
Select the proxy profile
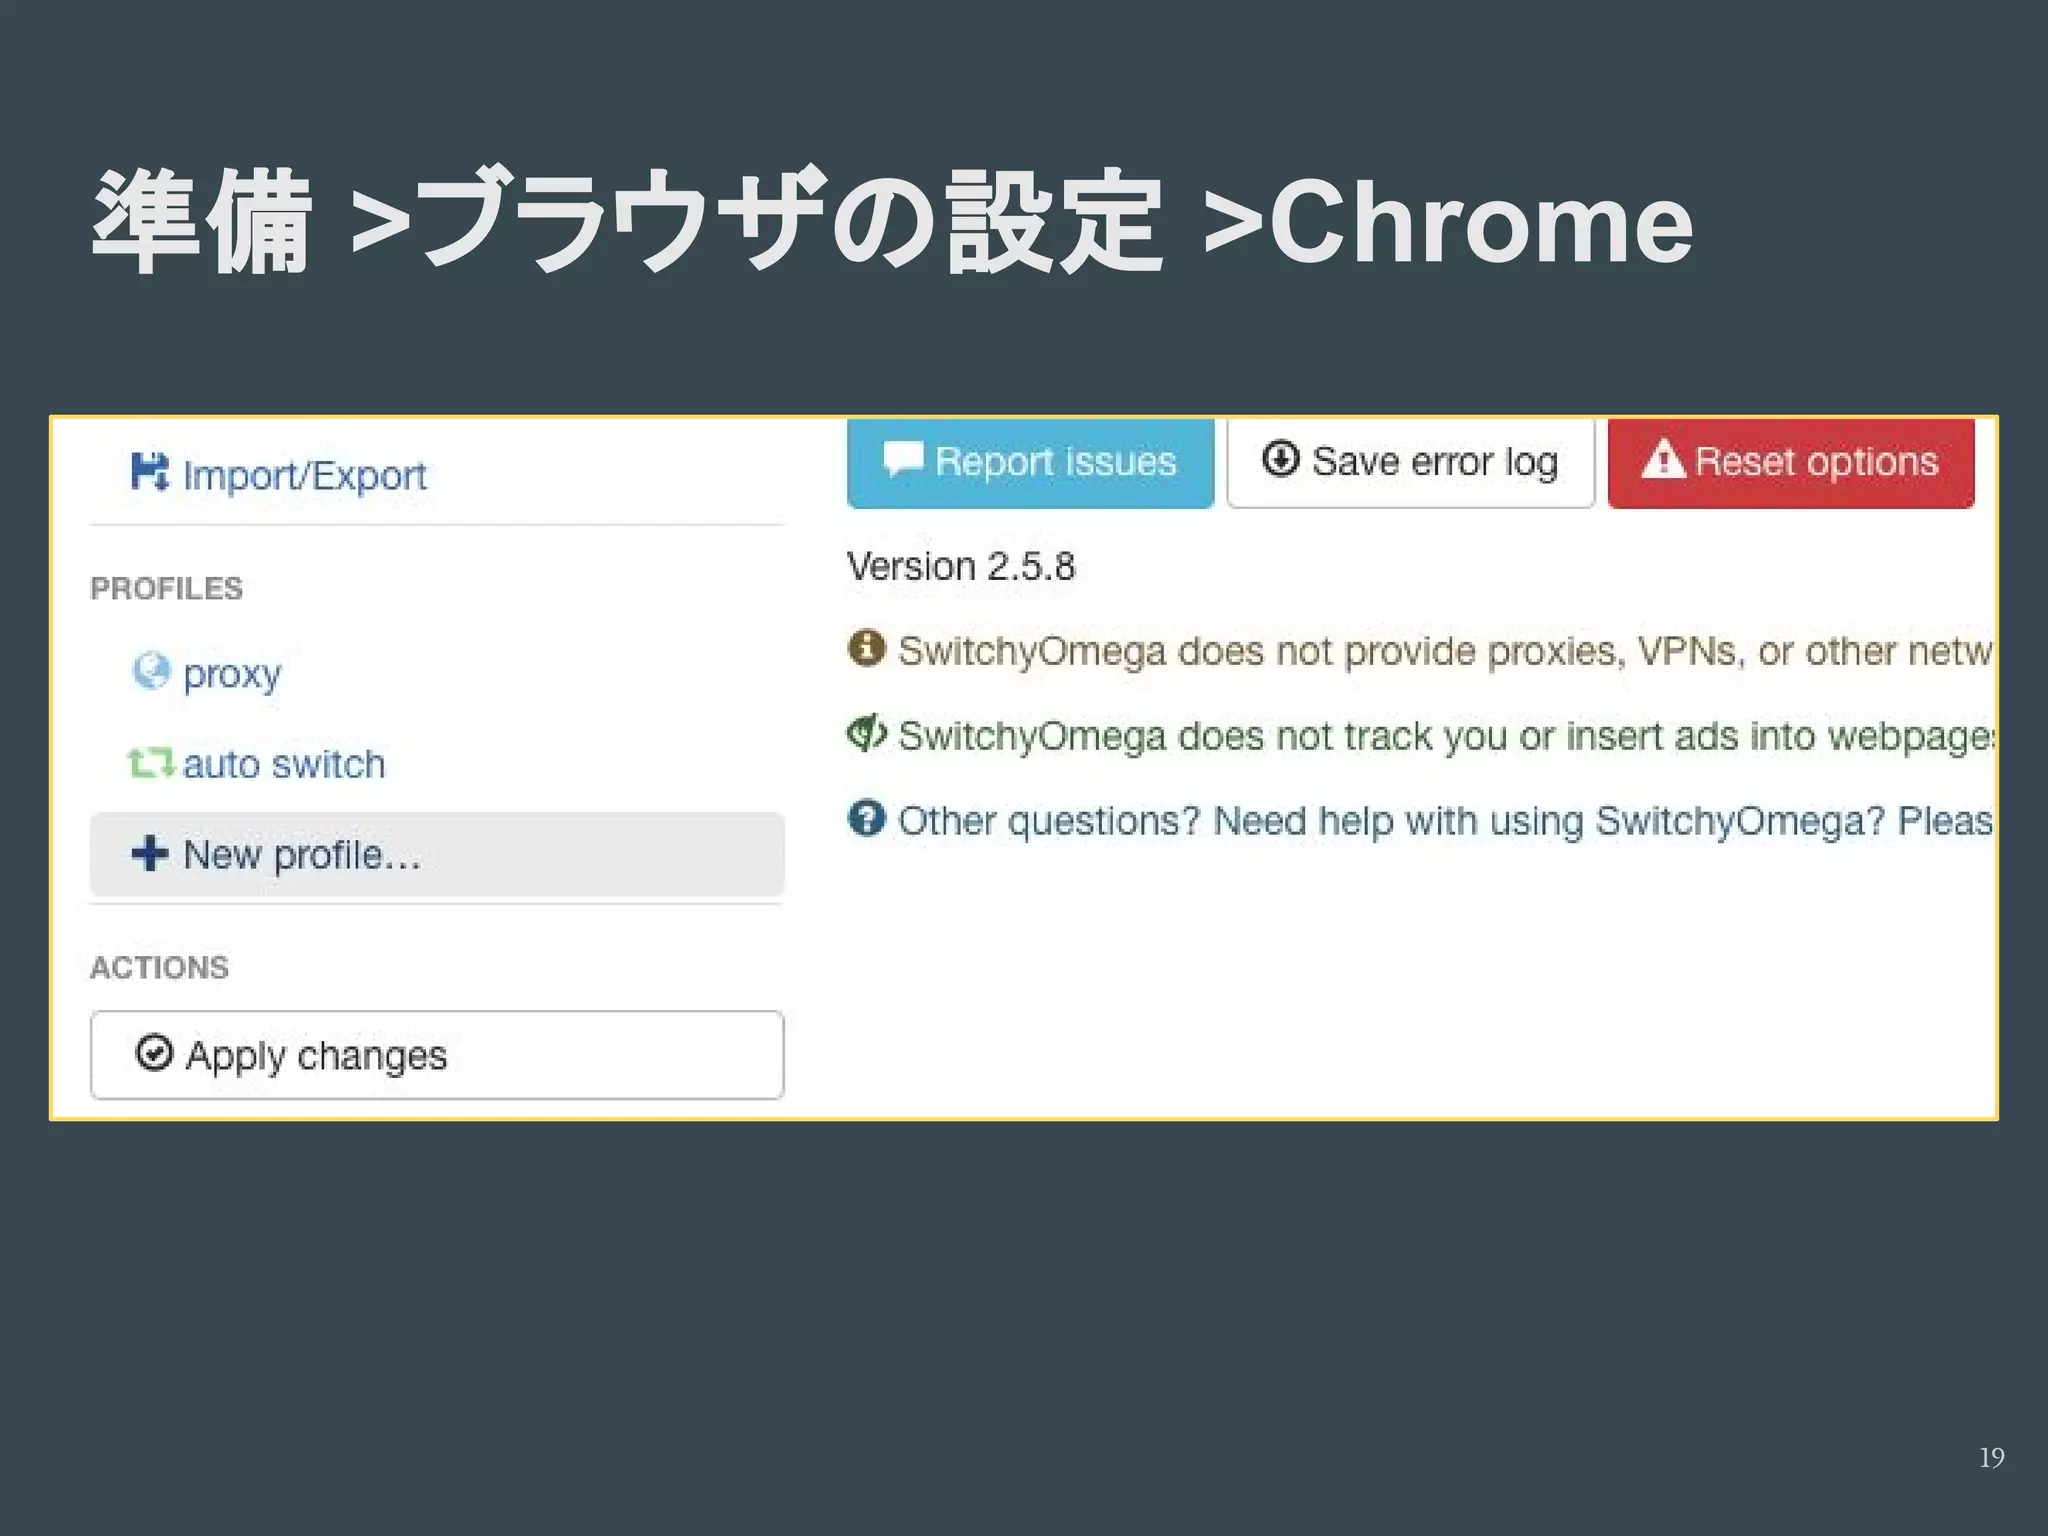(x=207, y=673)
